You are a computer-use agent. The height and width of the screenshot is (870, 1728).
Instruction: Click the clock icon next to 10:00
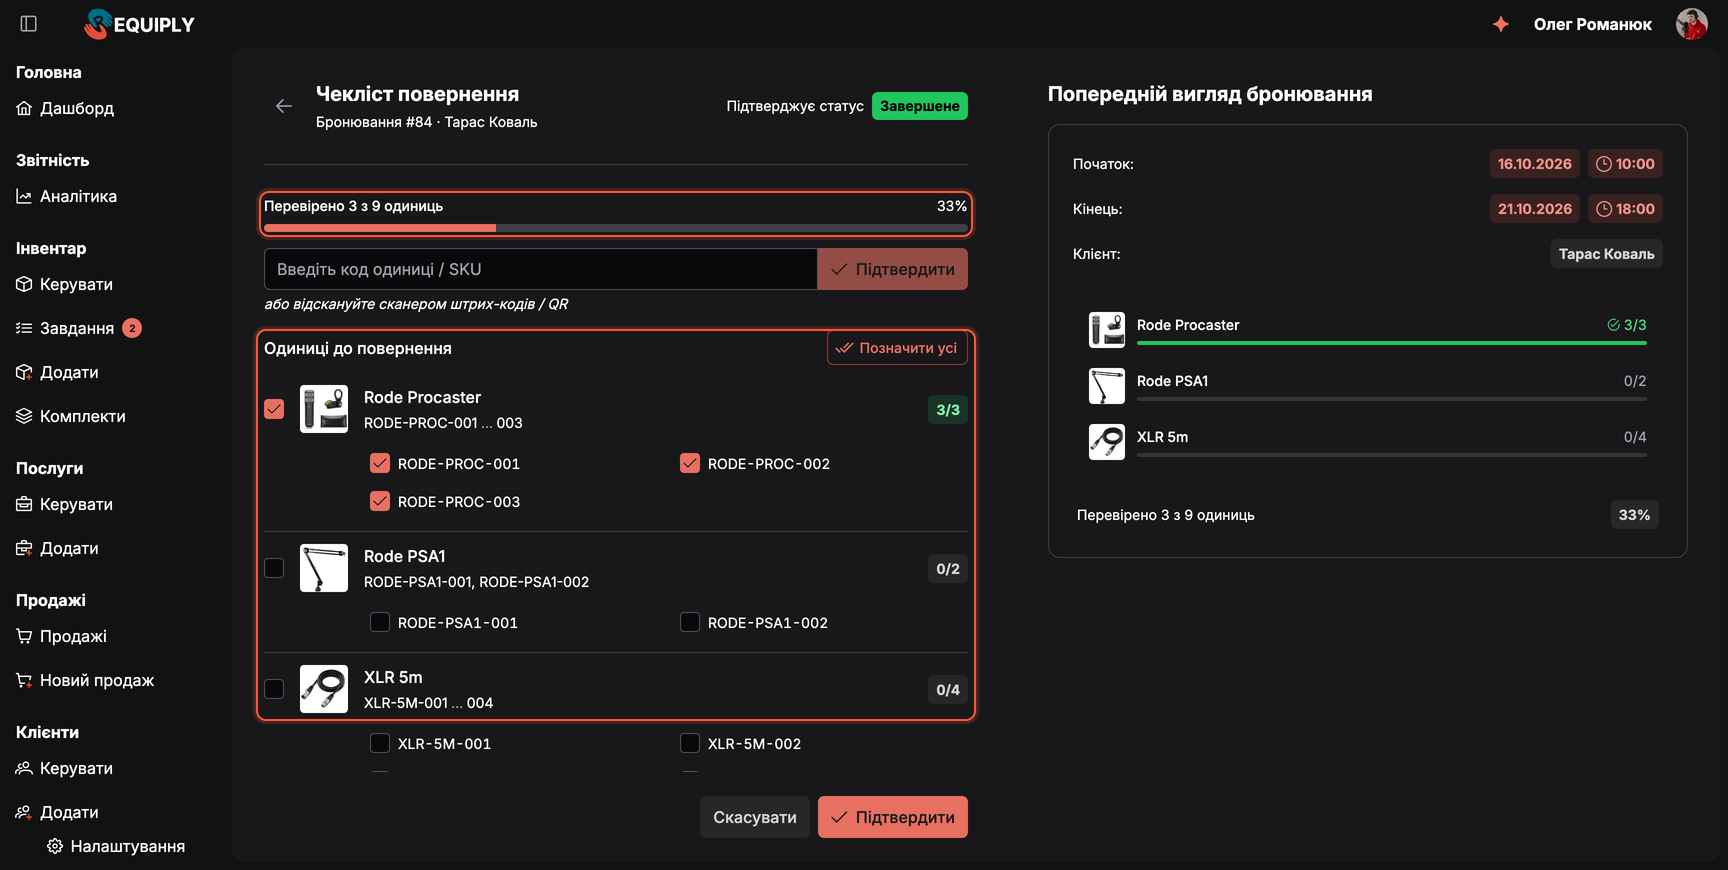(1604, 164)
